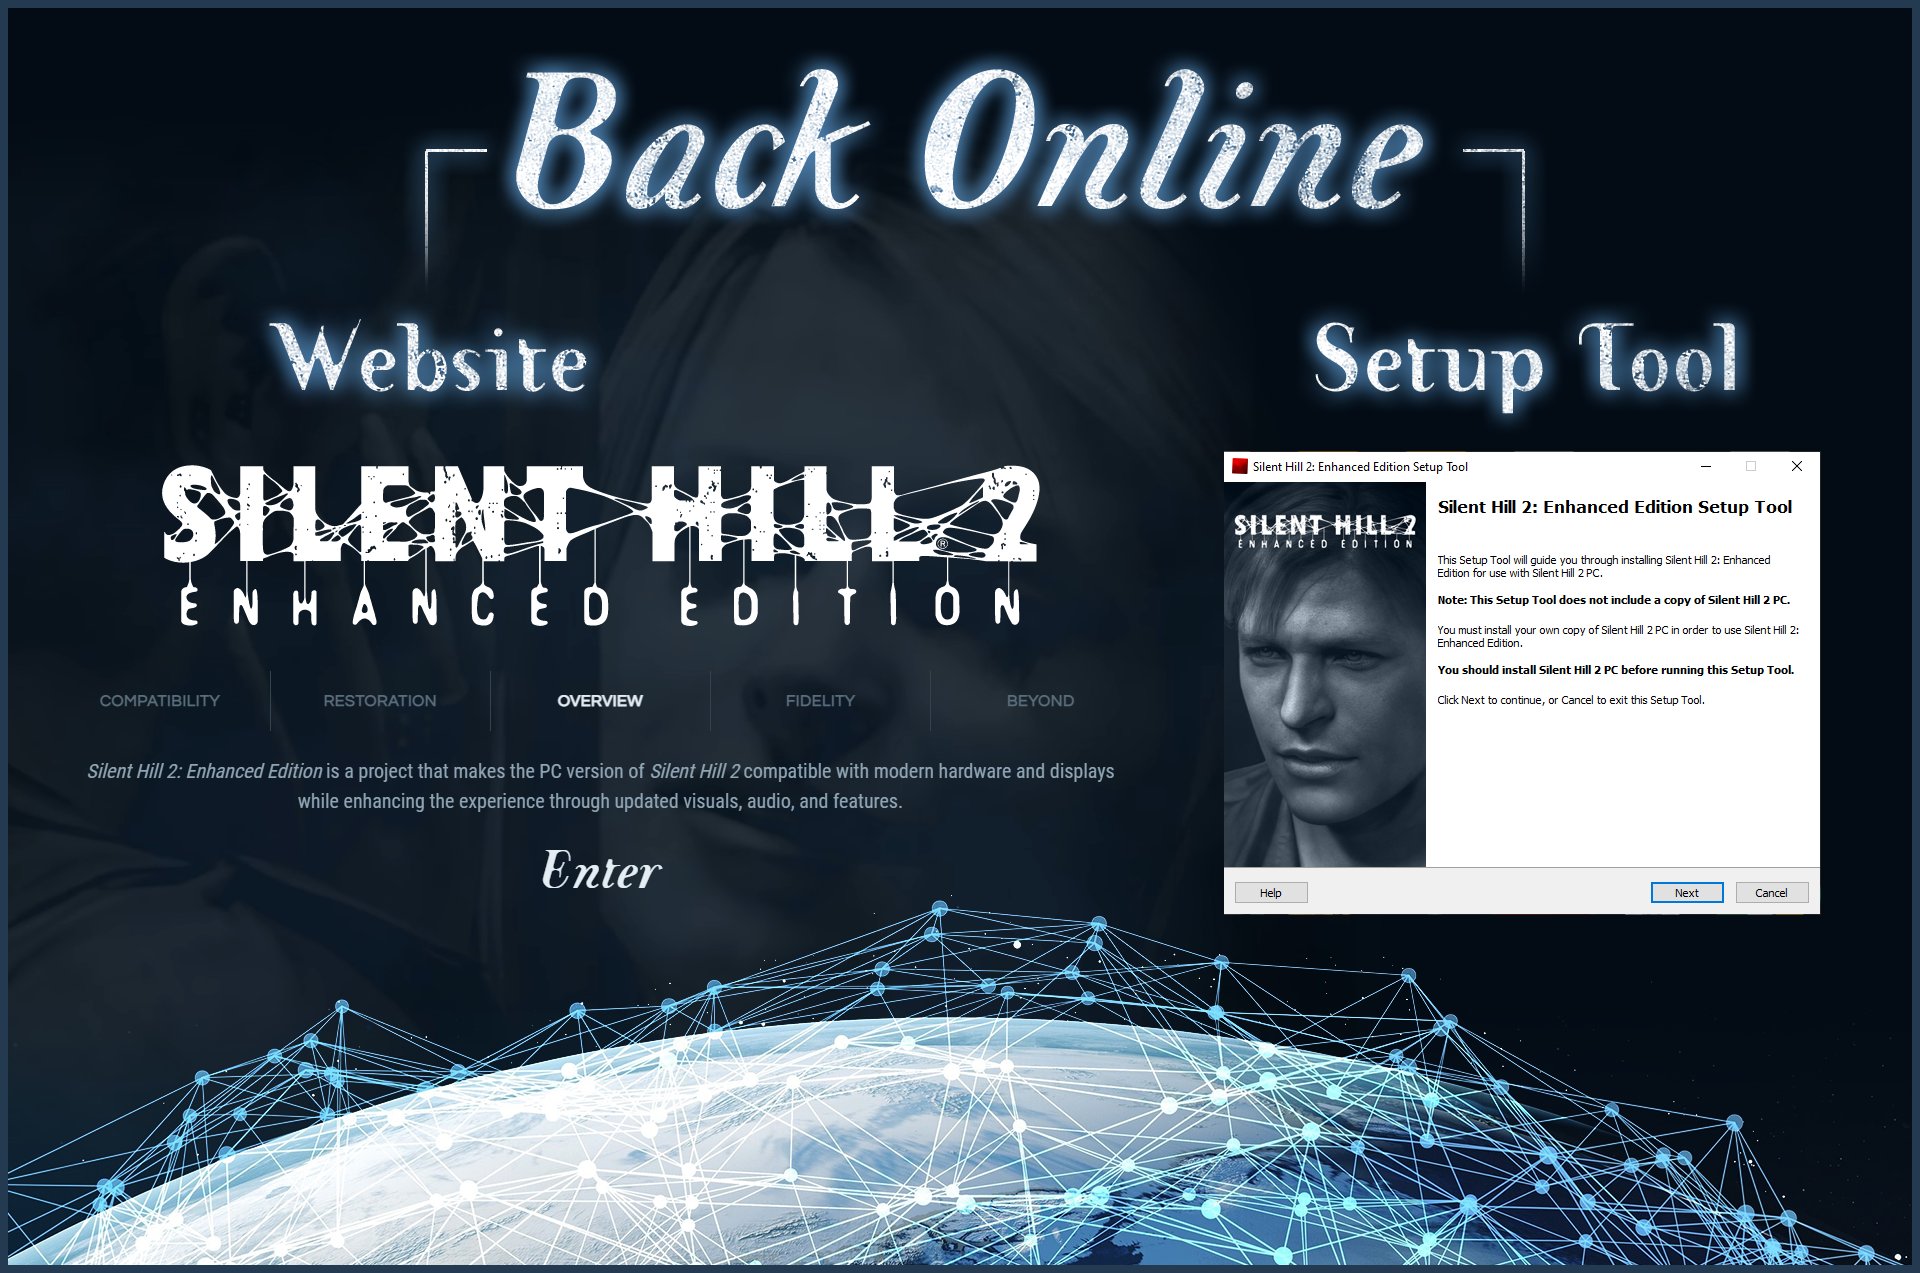The width and height of the screenshot is (1920, 1273).
Task: Click the BEYOND navigation tab
Action: tap(1038, 698)
